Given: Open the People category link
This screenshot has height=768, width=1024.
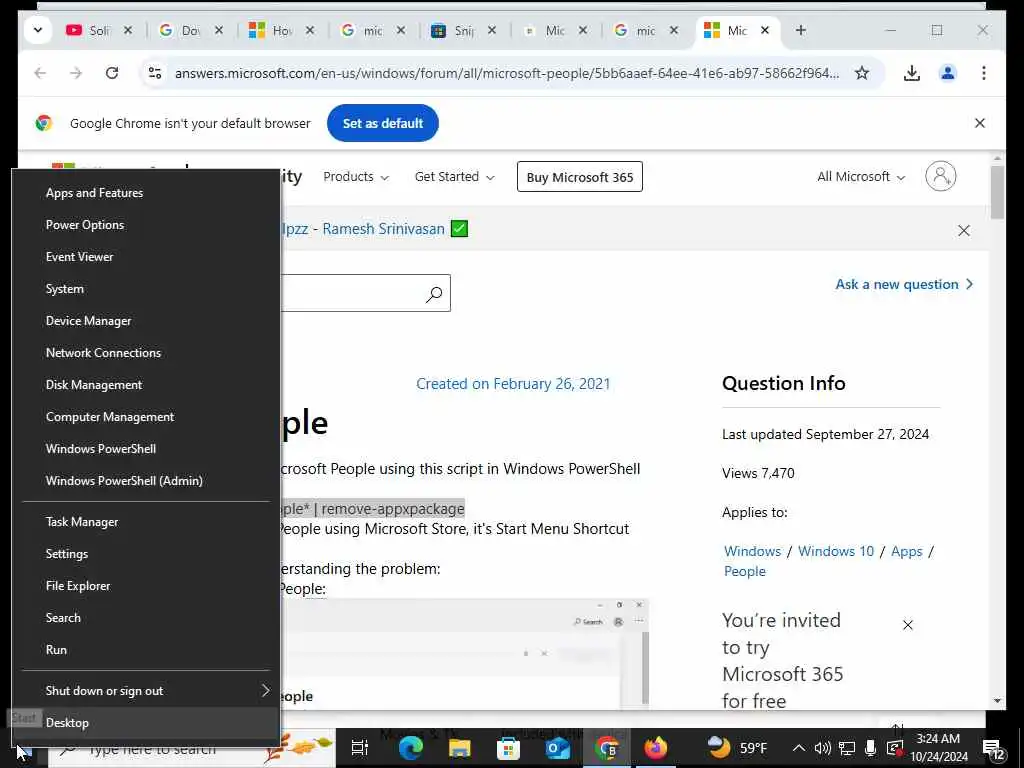Looking at the screenshot, I should coord(744,571).
